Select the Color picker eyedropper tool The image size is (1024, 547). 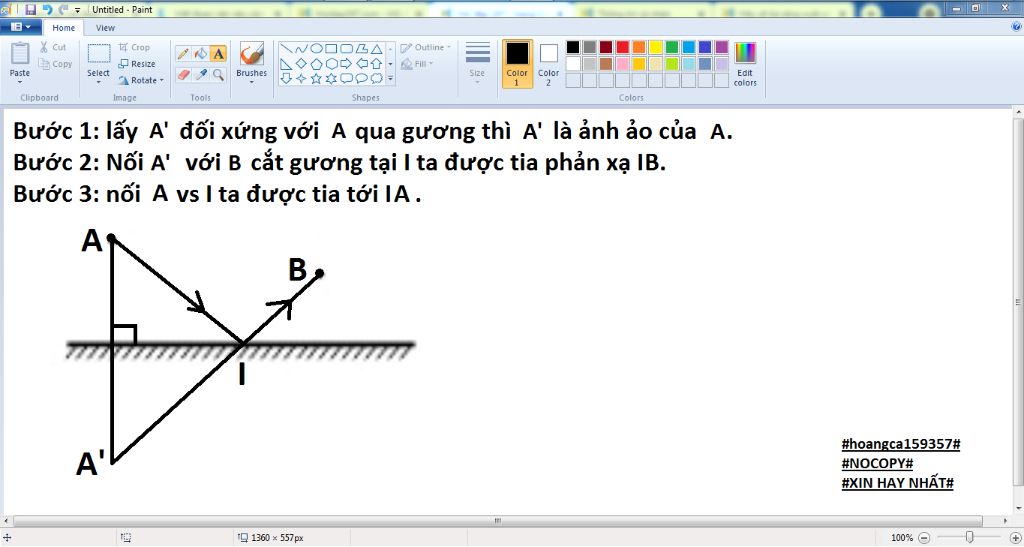(x=201, y=74)
